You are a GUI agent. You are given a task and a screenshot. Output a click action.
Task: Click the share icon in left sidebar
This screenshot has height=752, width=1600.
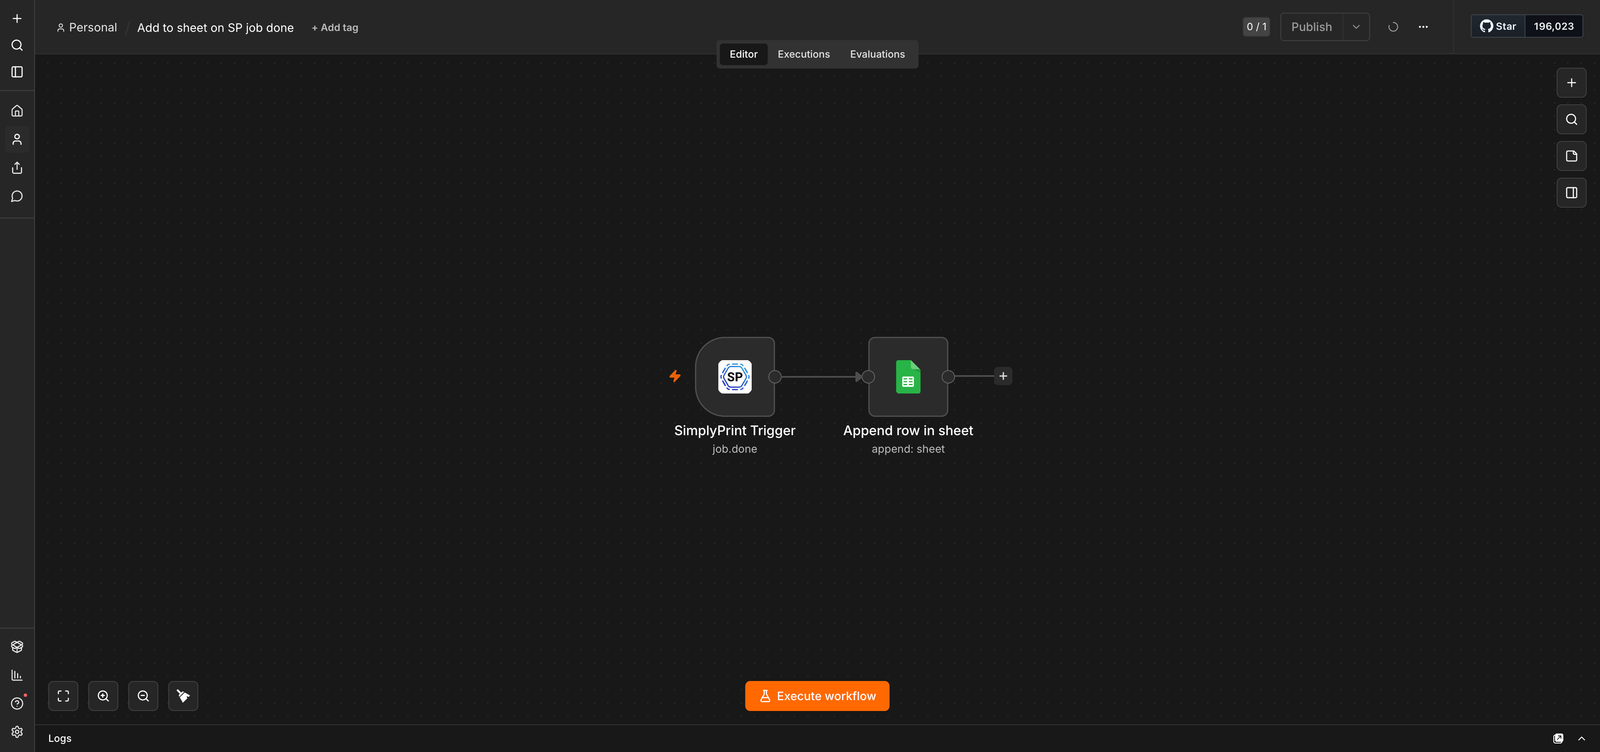pos(17,168)
